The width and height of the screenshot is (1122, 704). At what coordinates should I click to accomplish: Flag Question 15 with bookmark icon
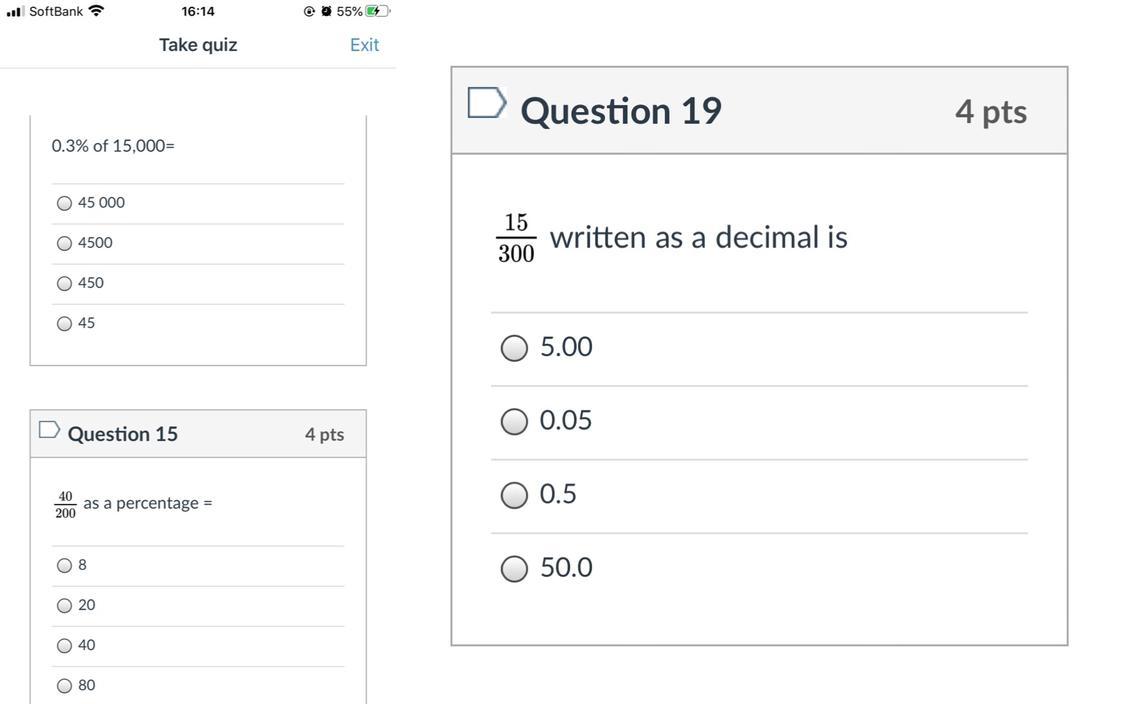(49, 430)
